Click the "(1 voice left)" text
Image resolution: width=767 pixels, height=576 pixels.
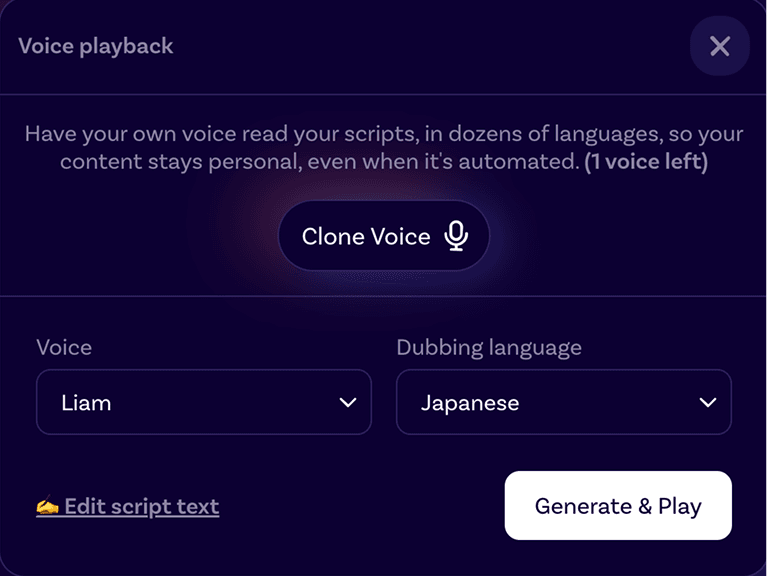tap(646, 162)
